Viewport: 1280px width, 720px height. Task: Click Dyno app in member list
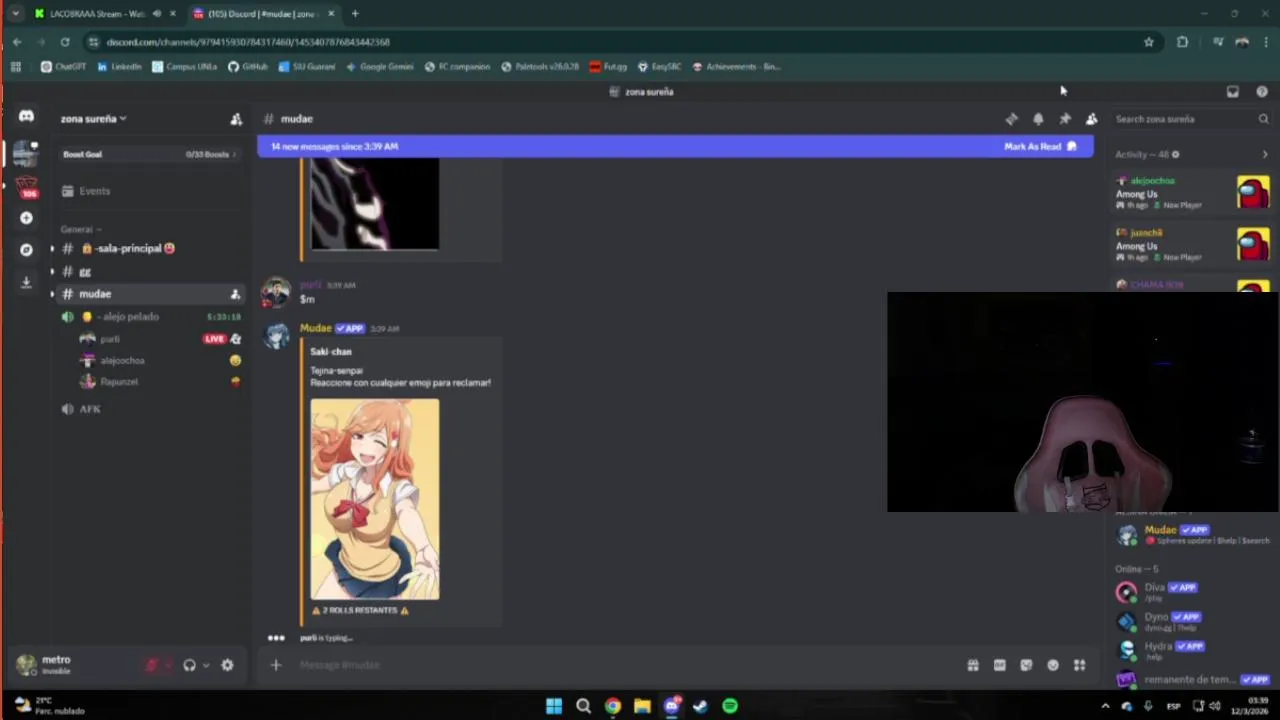click(1192, 621)
